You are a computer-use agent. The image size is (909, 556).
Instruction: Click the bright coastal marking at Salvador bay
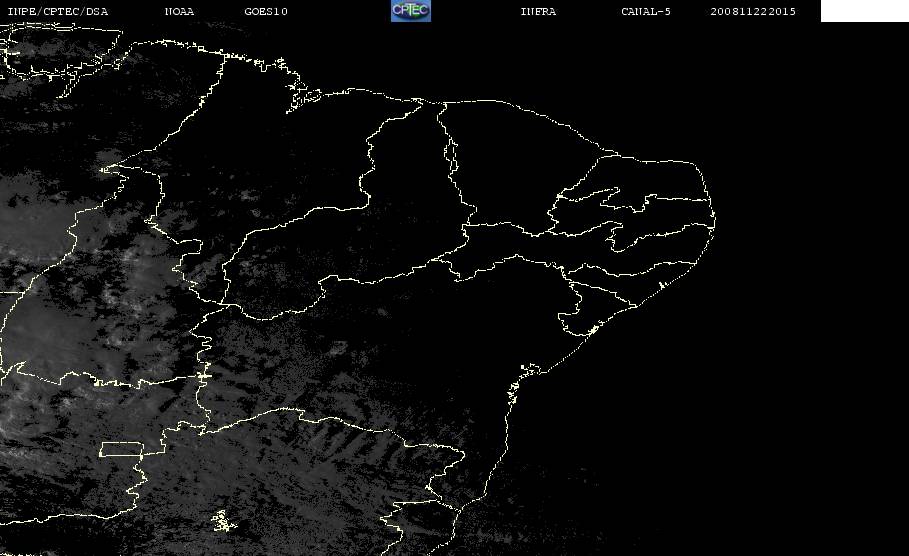click(x=530, y=369)
